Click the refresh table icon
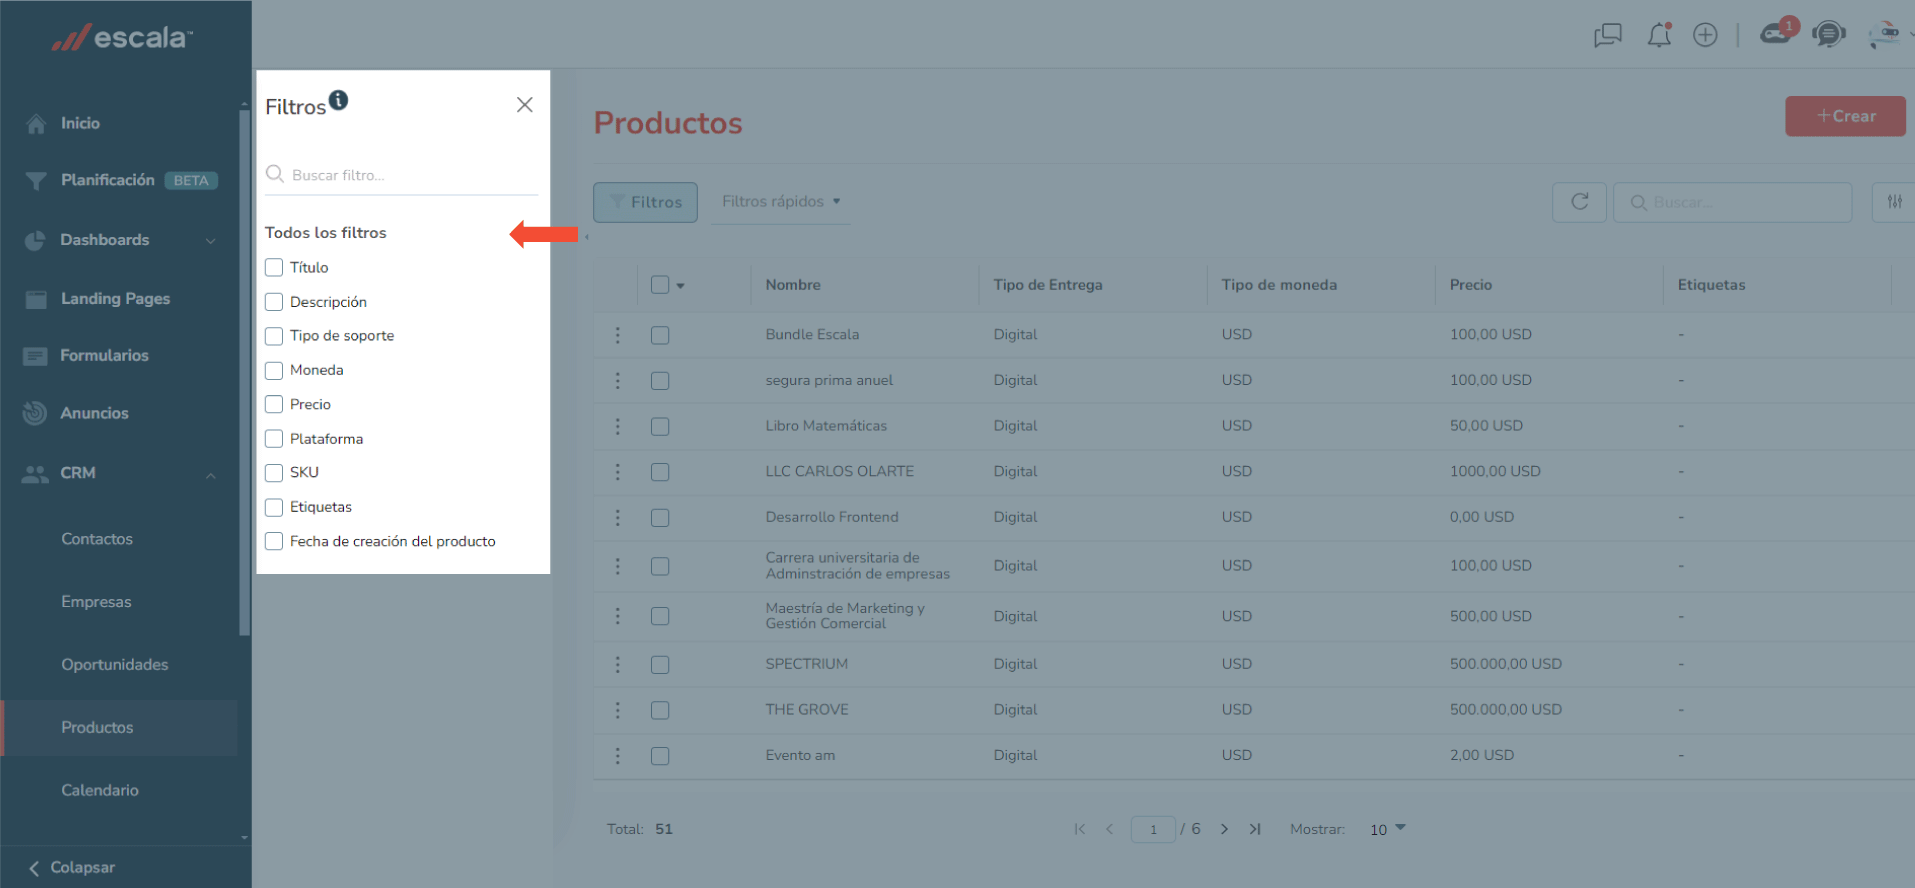1915x888 pixels. coord(1579,202)
